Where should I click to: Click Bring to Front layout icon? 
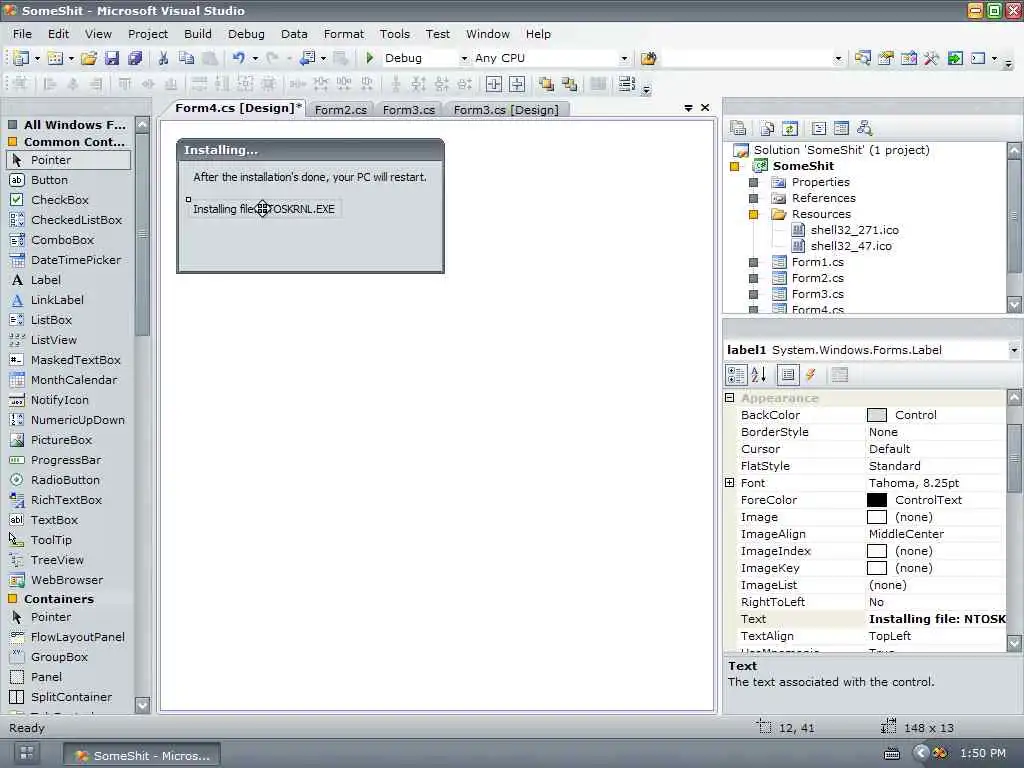pyautogui.click(x=546, y=84)
